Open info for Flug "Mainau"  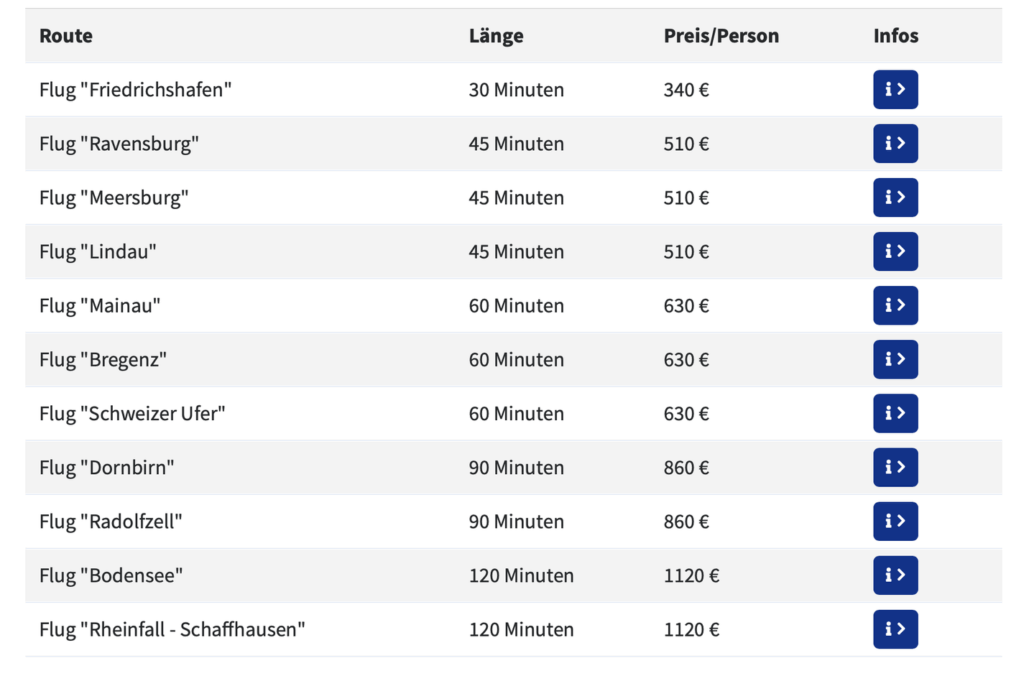tap(895, 306)
